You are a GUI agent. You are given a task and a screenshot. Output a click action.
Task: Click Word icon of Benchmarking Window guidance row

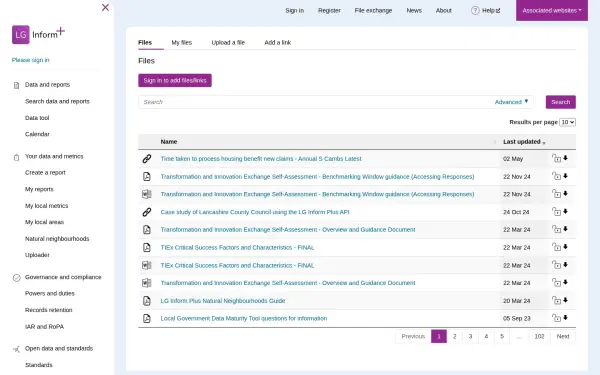click(x=147, y=194)
